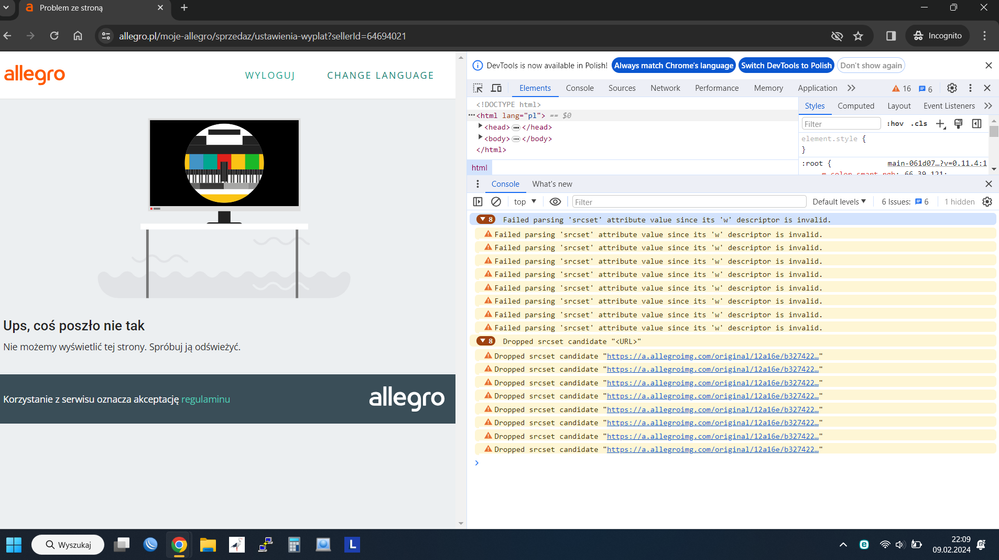Viewport: 999px width, 560px height.
Task: Open What's new drawer tab
Action: click(x=552, y=184)
